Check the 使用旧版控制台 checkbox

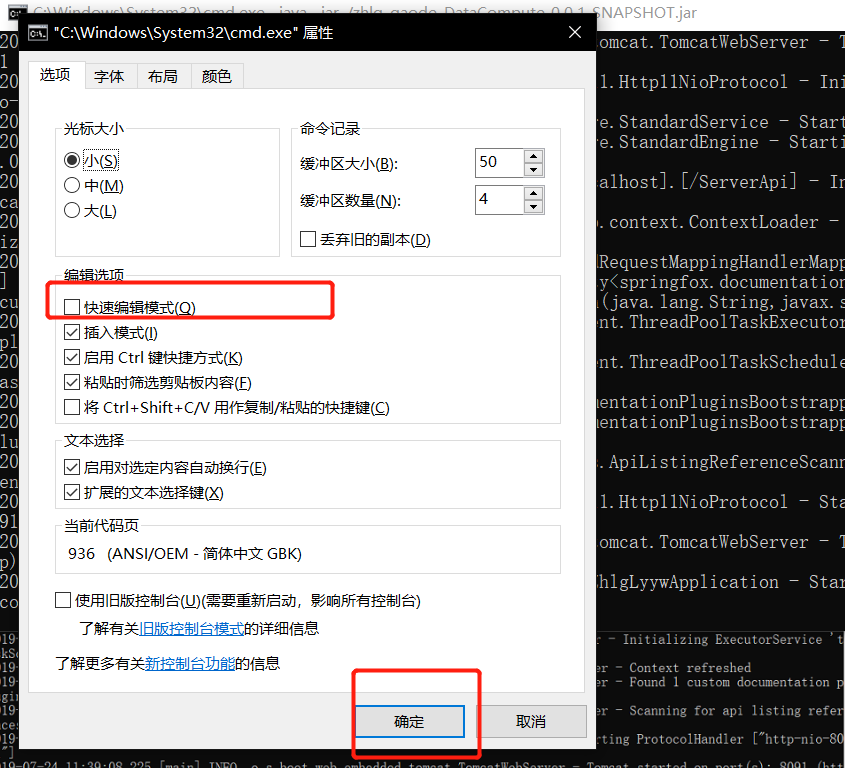tap(63, 600)
